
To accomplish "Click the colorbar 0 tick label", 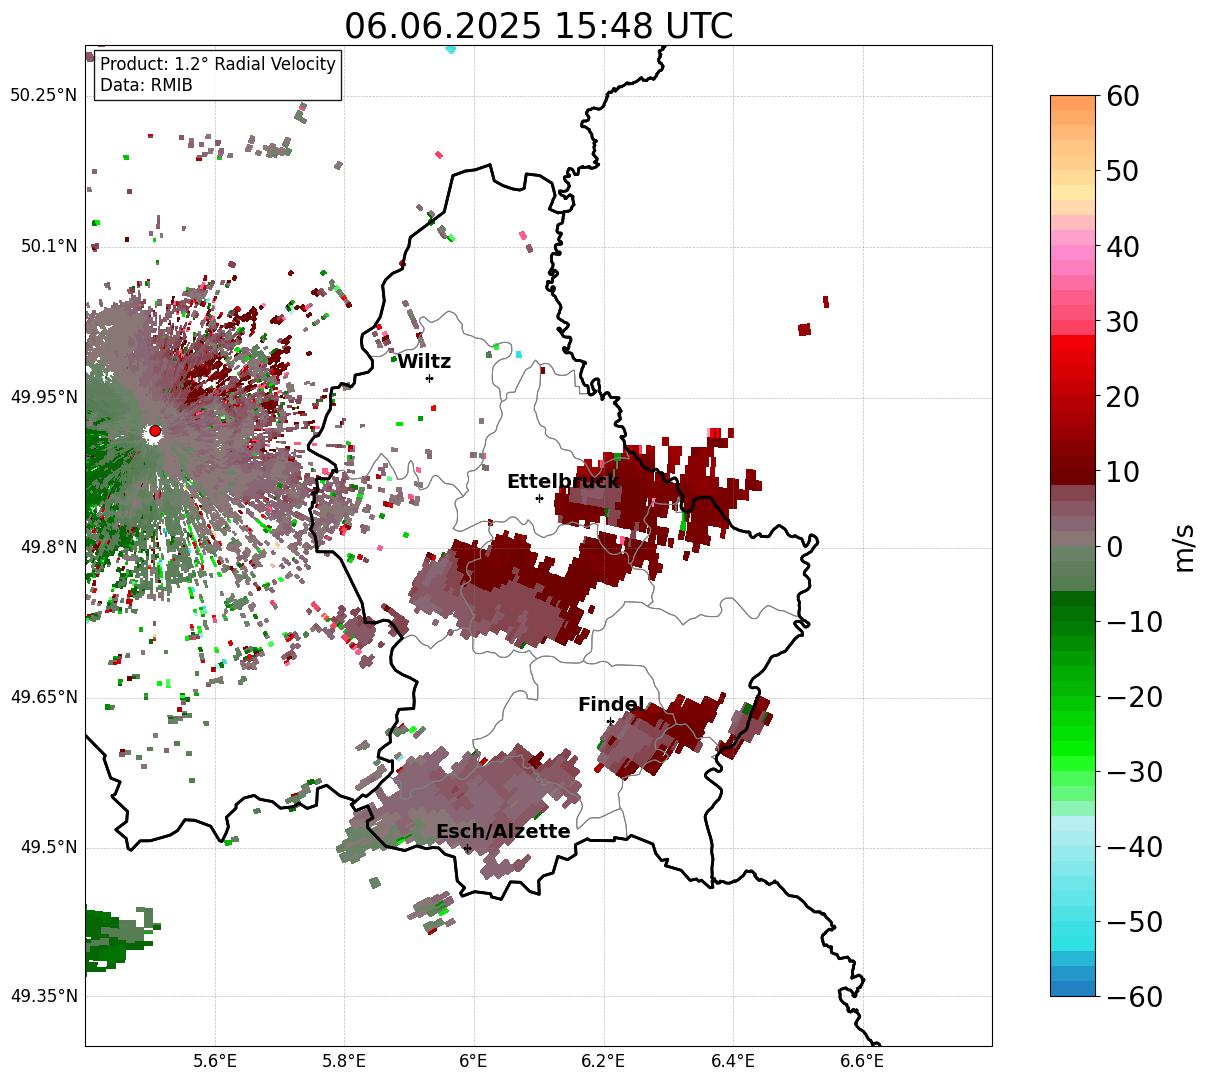I will (1113, 546).
